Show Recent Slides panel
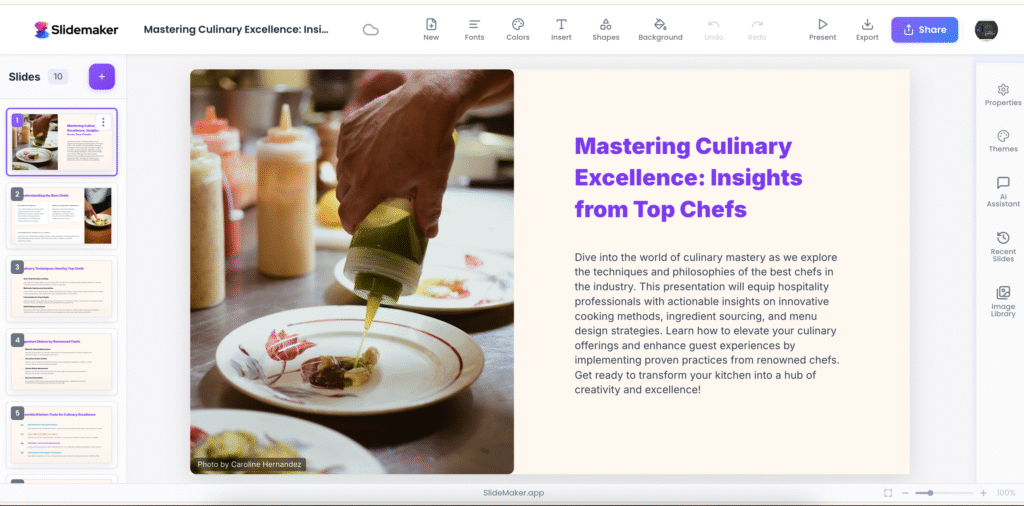This screenshot has height=506, width=1024. pos(1003,245)
